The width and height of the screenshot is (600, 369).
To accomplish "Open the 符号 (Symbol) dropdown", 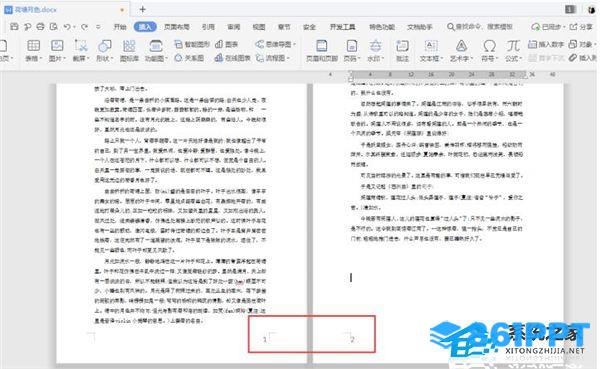I will tap(489, 59).
